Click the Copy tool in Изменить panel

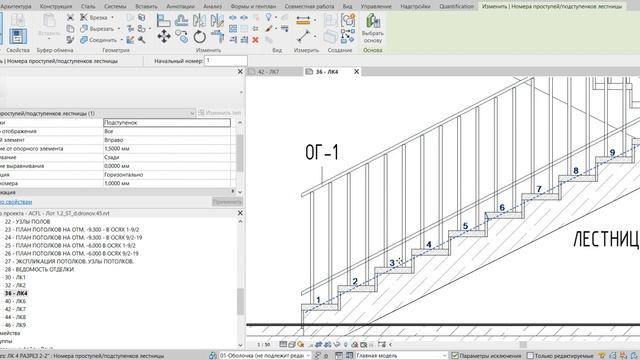point(182,37)
